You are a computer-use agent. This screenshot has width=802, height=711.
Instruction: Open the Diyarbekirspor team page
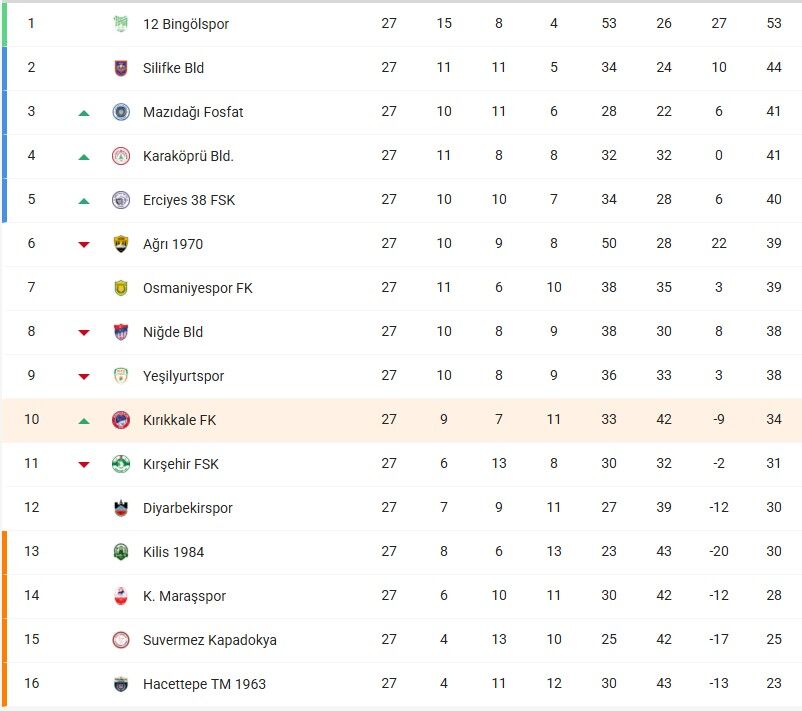188,508
